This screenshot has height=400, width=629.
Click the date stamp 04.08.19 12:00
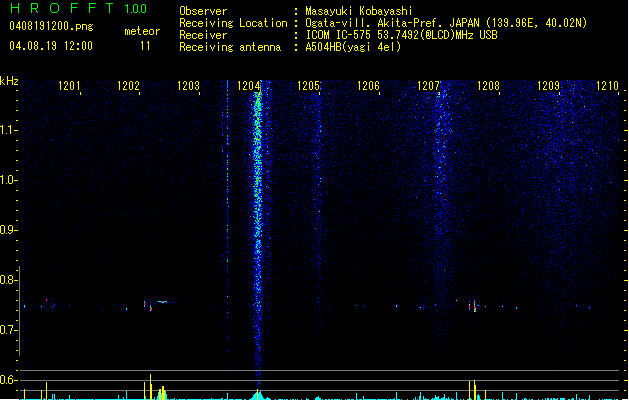tap(51, 46)
